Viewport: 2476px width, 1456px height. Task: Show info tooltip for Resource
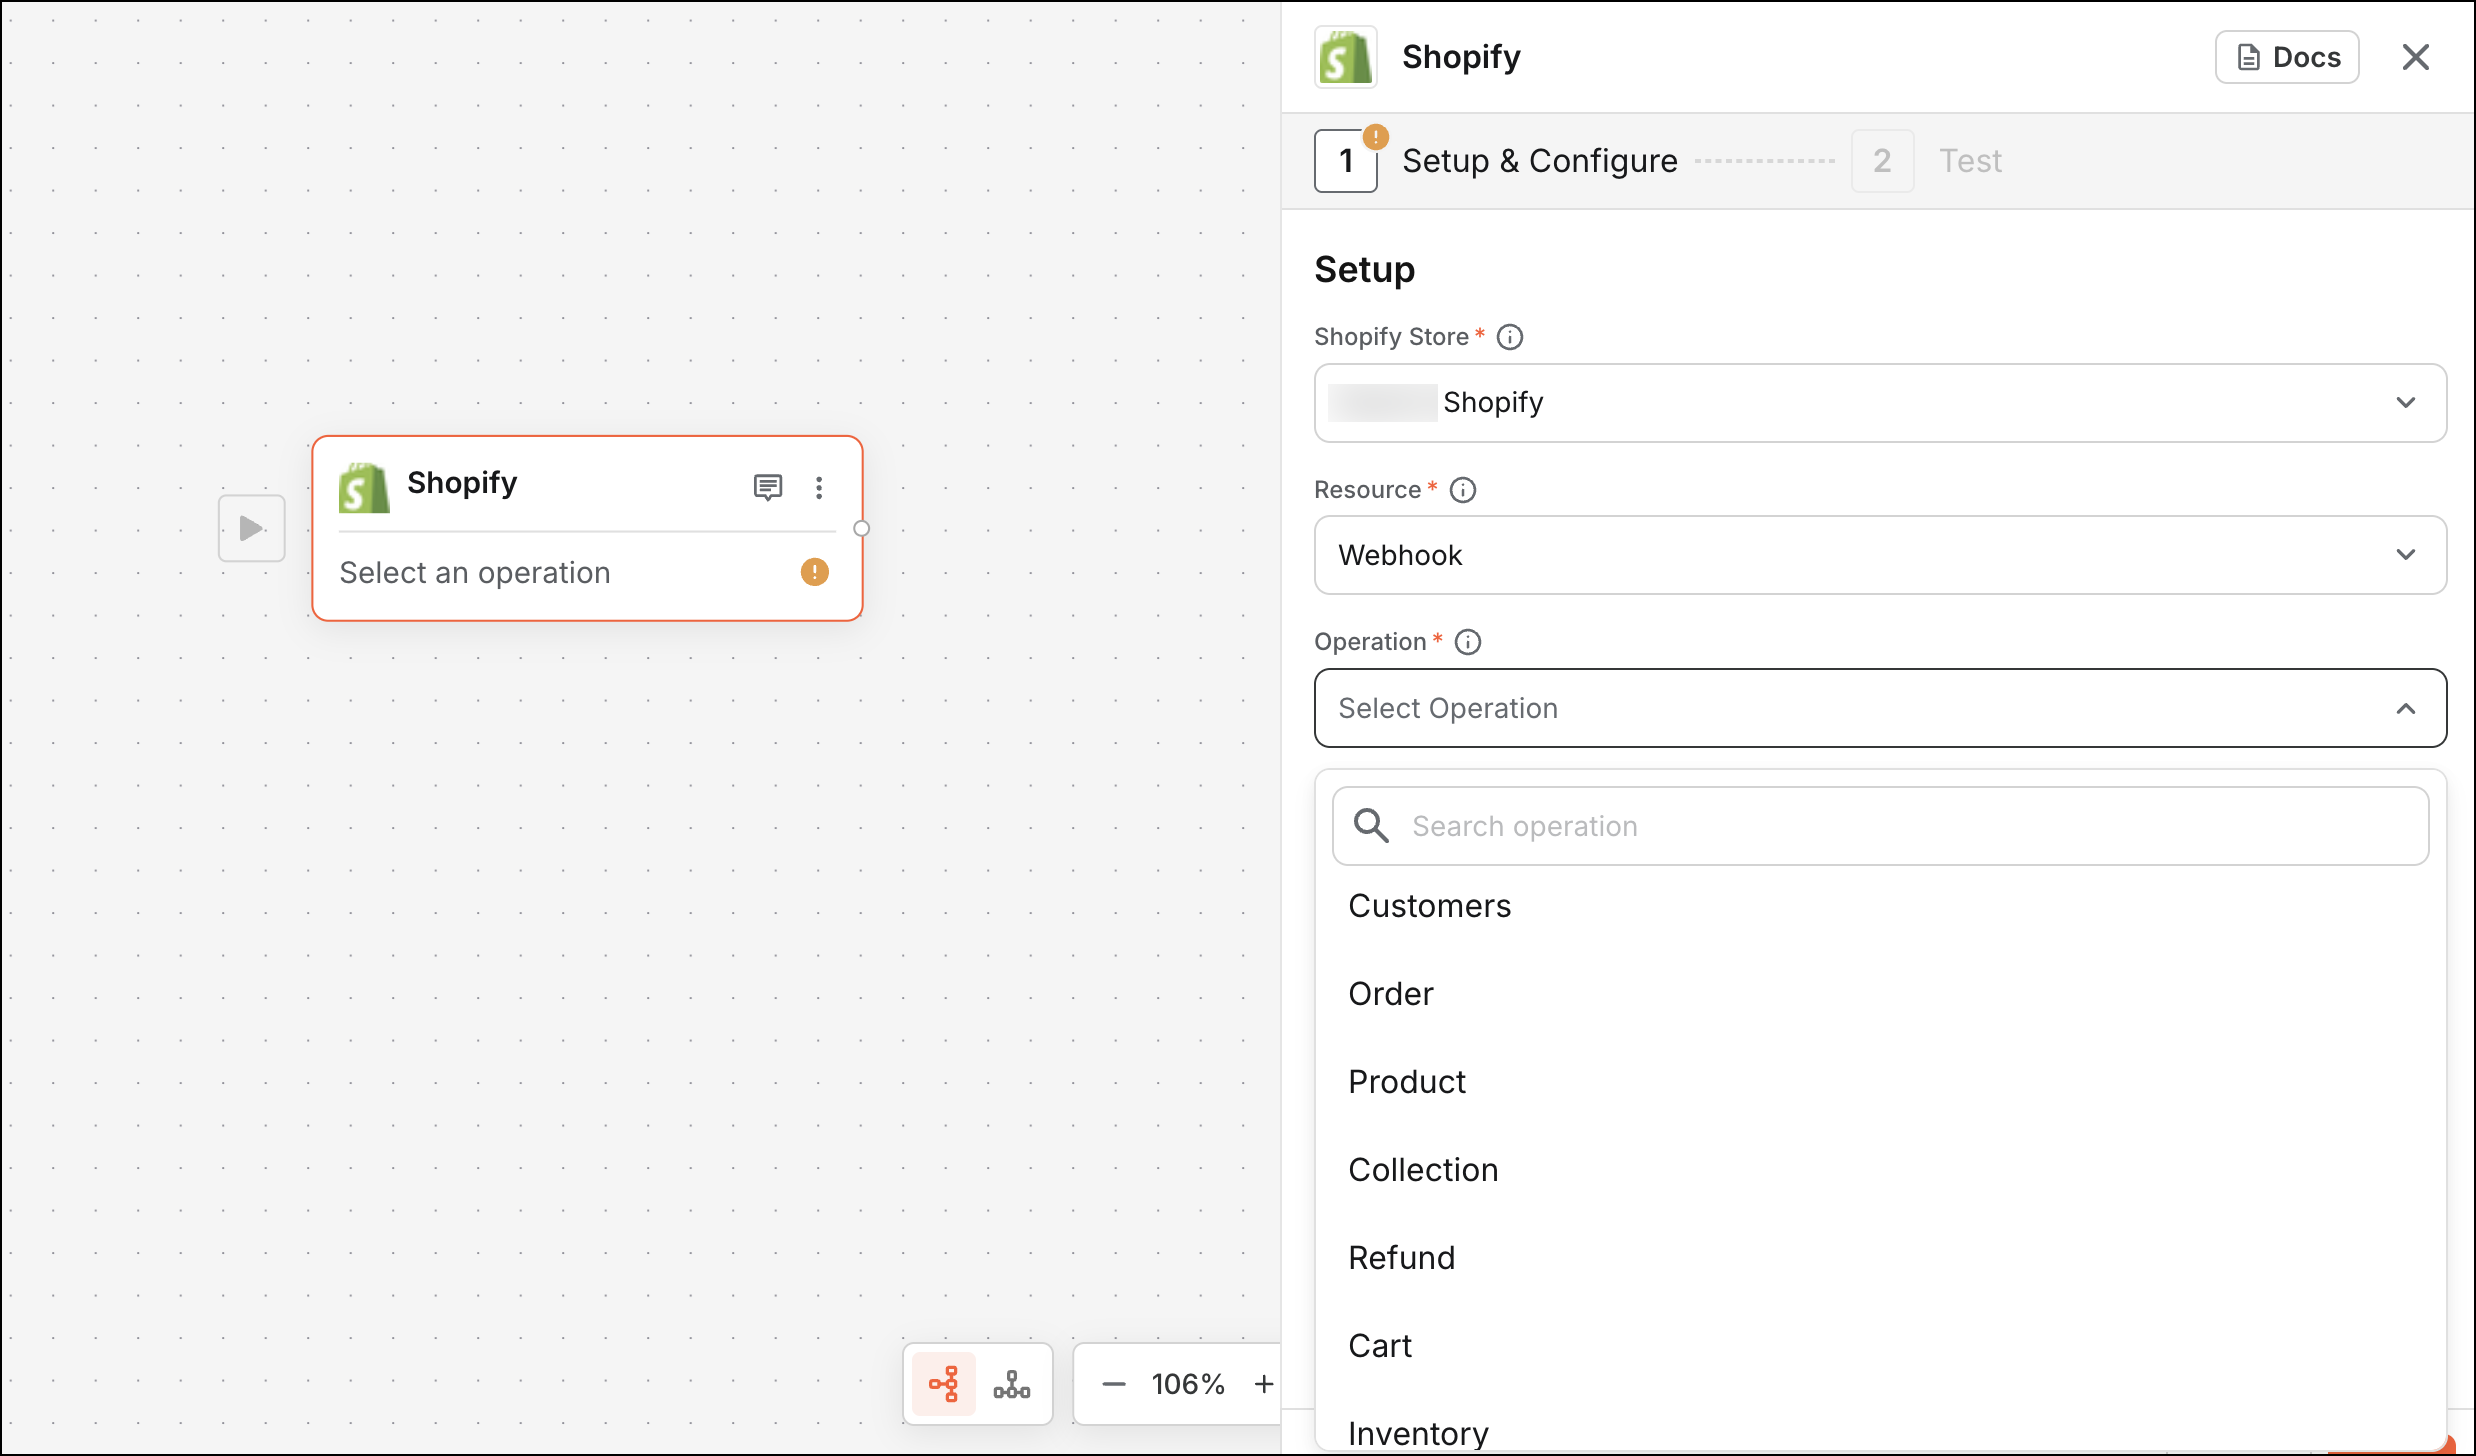pos(1463,490)
